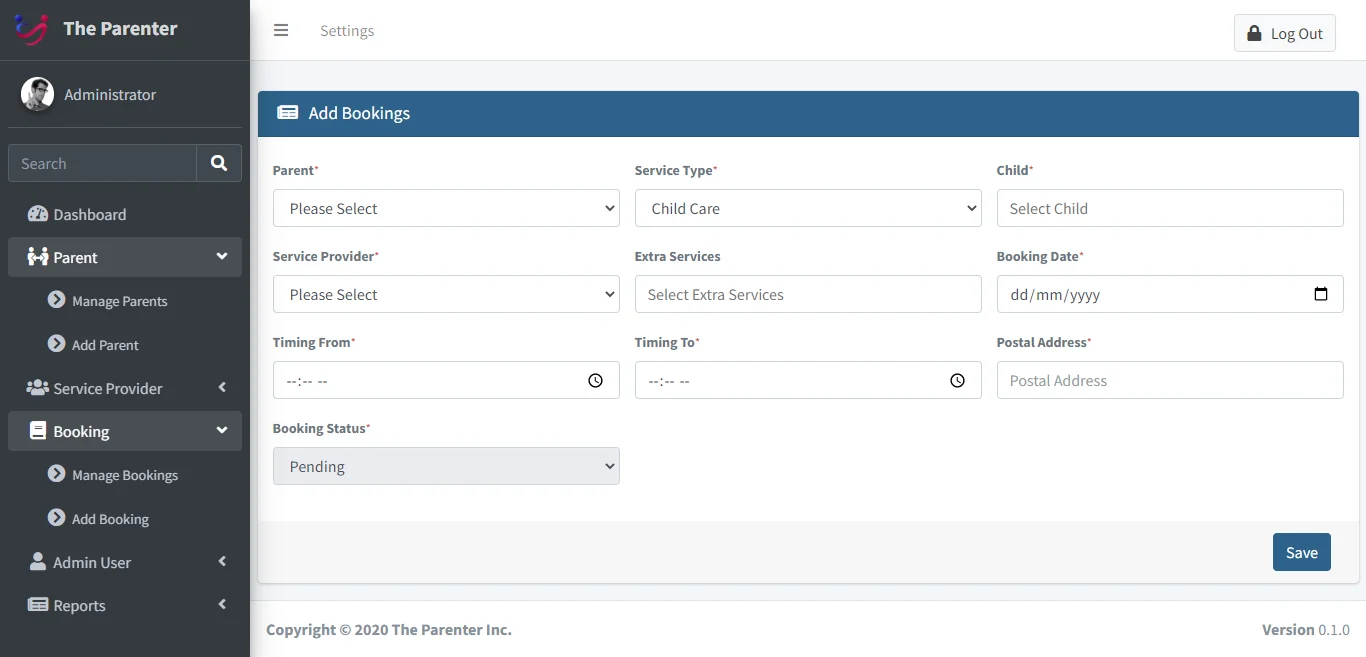The height and width of the screenshot is (657, 1366).
Task: Focus the Postal Address input field
Action: [1169, 380]
